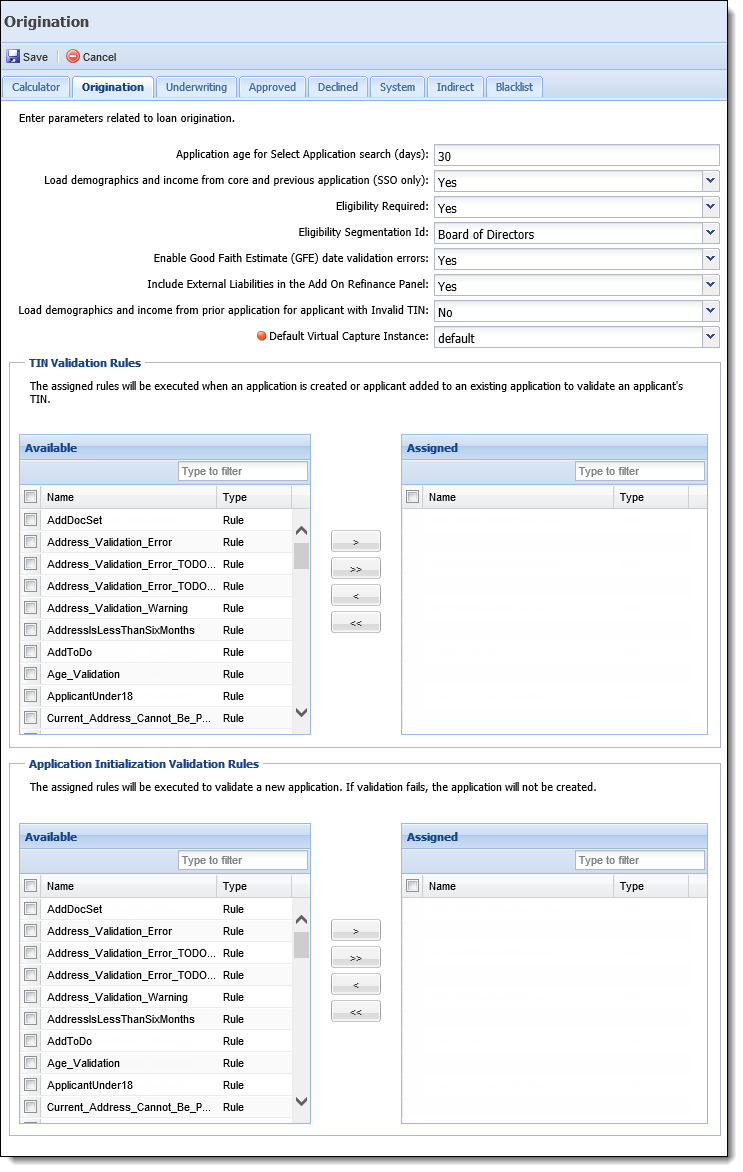Sort by Name column in TIN Available list
Screen dimensions: 743x1172
[128, 497]
